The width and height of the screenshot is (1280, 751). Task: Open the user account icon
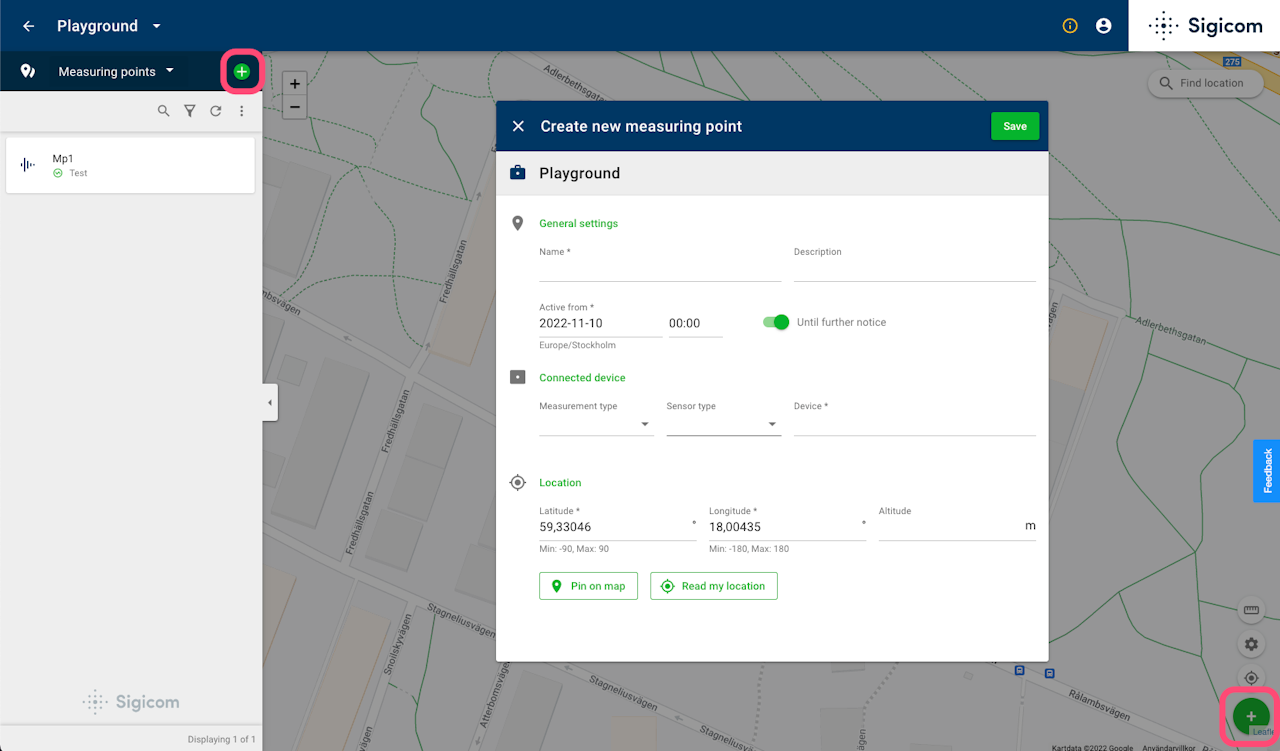pos(1103,26)
